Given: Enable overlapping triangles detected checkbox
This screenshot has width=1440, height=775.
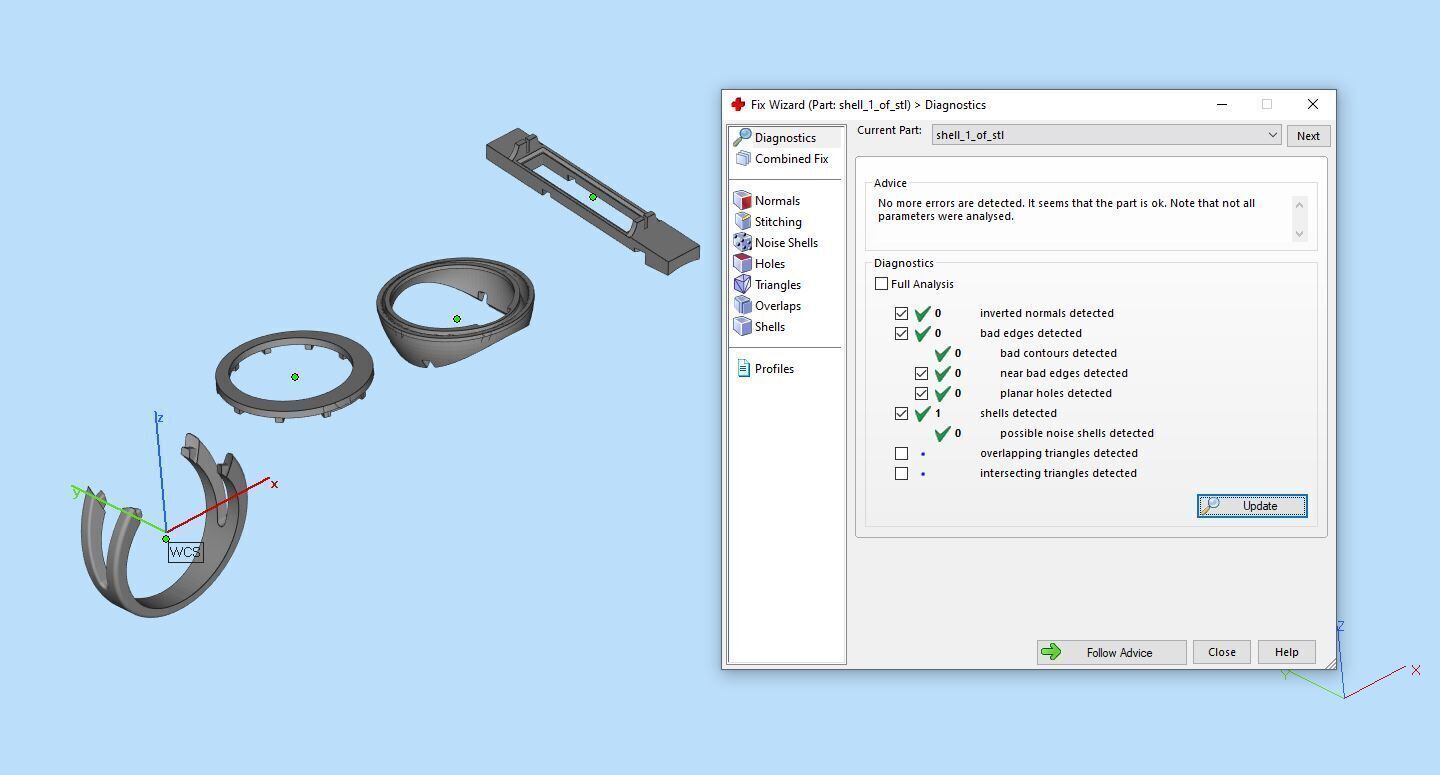Looking at the screenshot, I should 901,453.
